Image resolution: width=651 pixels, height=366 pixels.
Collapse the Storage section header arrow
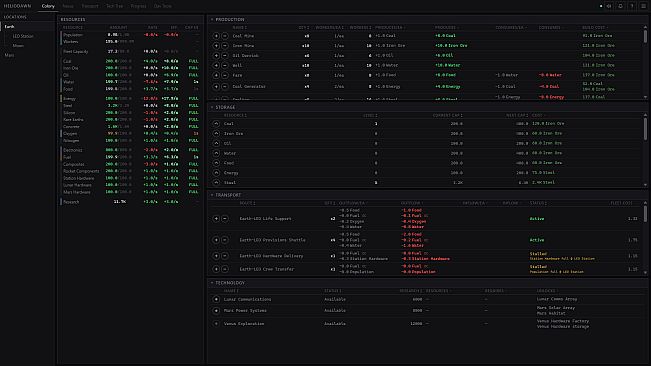[x=212, y=107]
